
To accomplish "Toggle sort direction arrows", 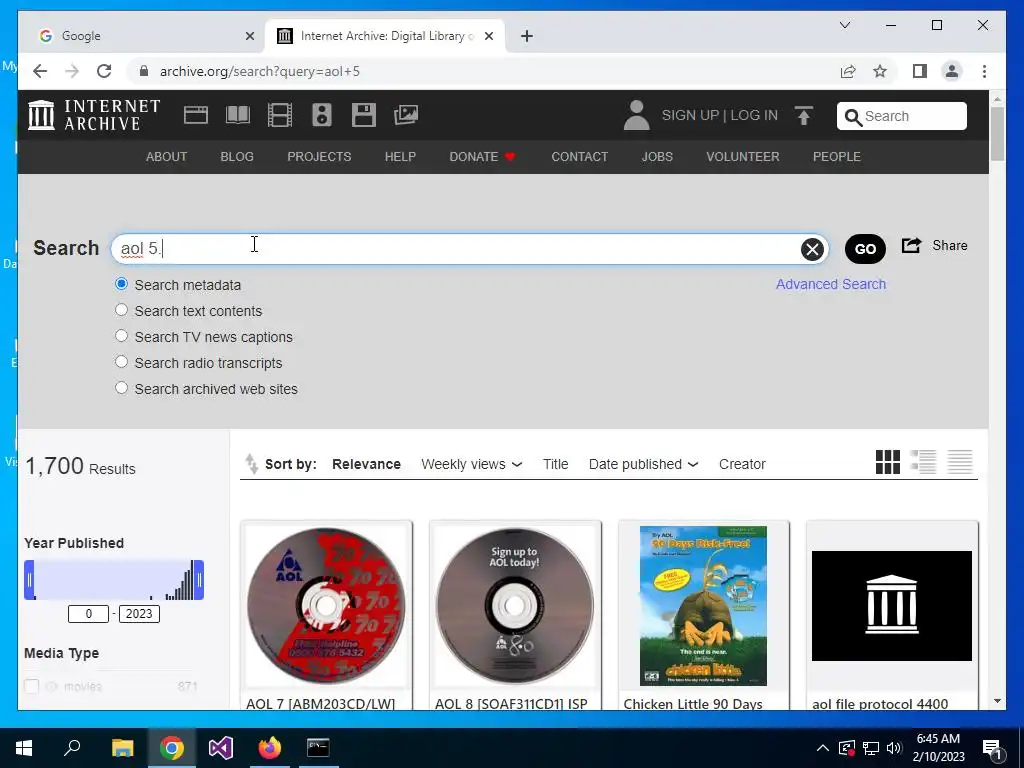I will [x=251, y=464].
